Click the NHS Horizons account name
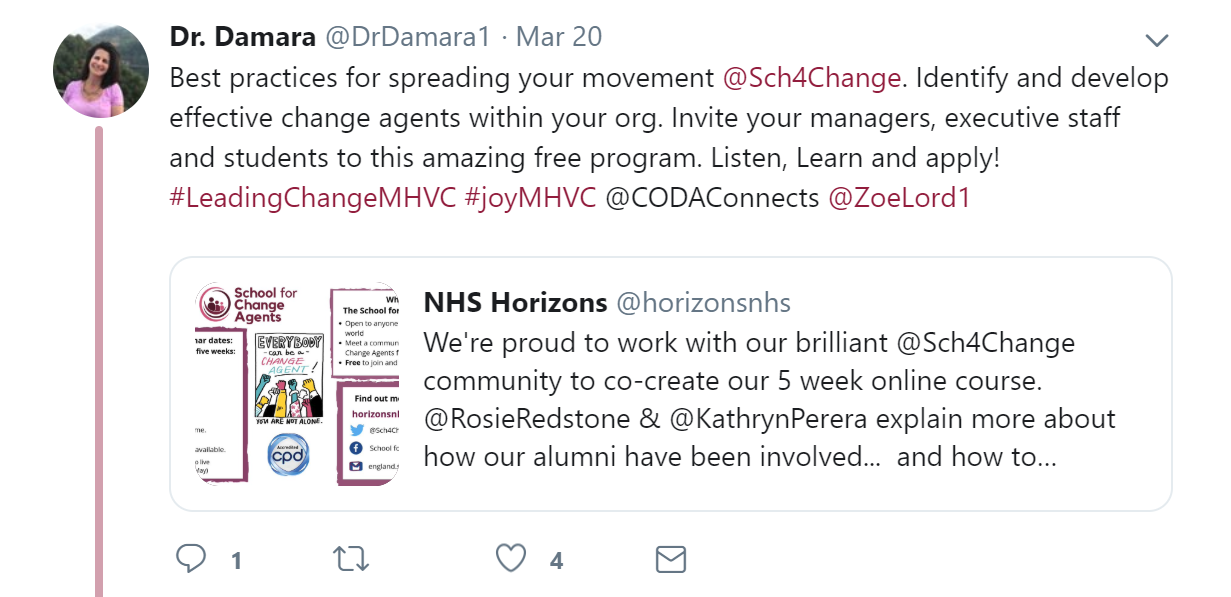The width and height of the screenshot is (1231, 597). point(515,302)
